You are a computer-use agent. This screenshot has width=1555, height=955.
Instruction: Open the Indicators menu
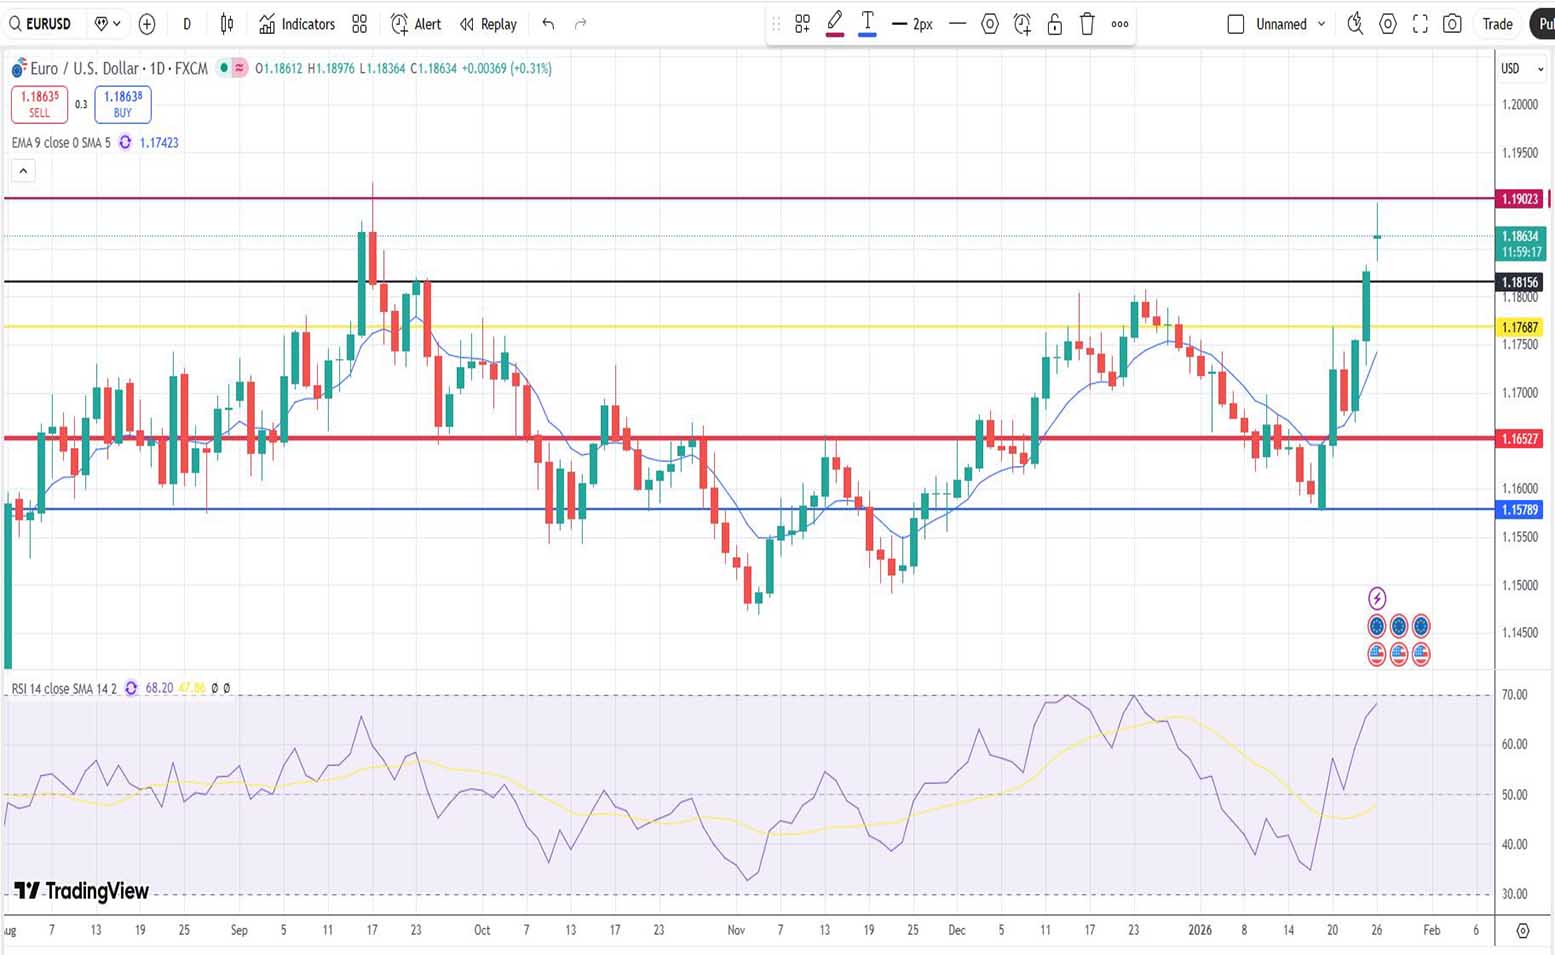pyautogui.click(x=297, y=24)
